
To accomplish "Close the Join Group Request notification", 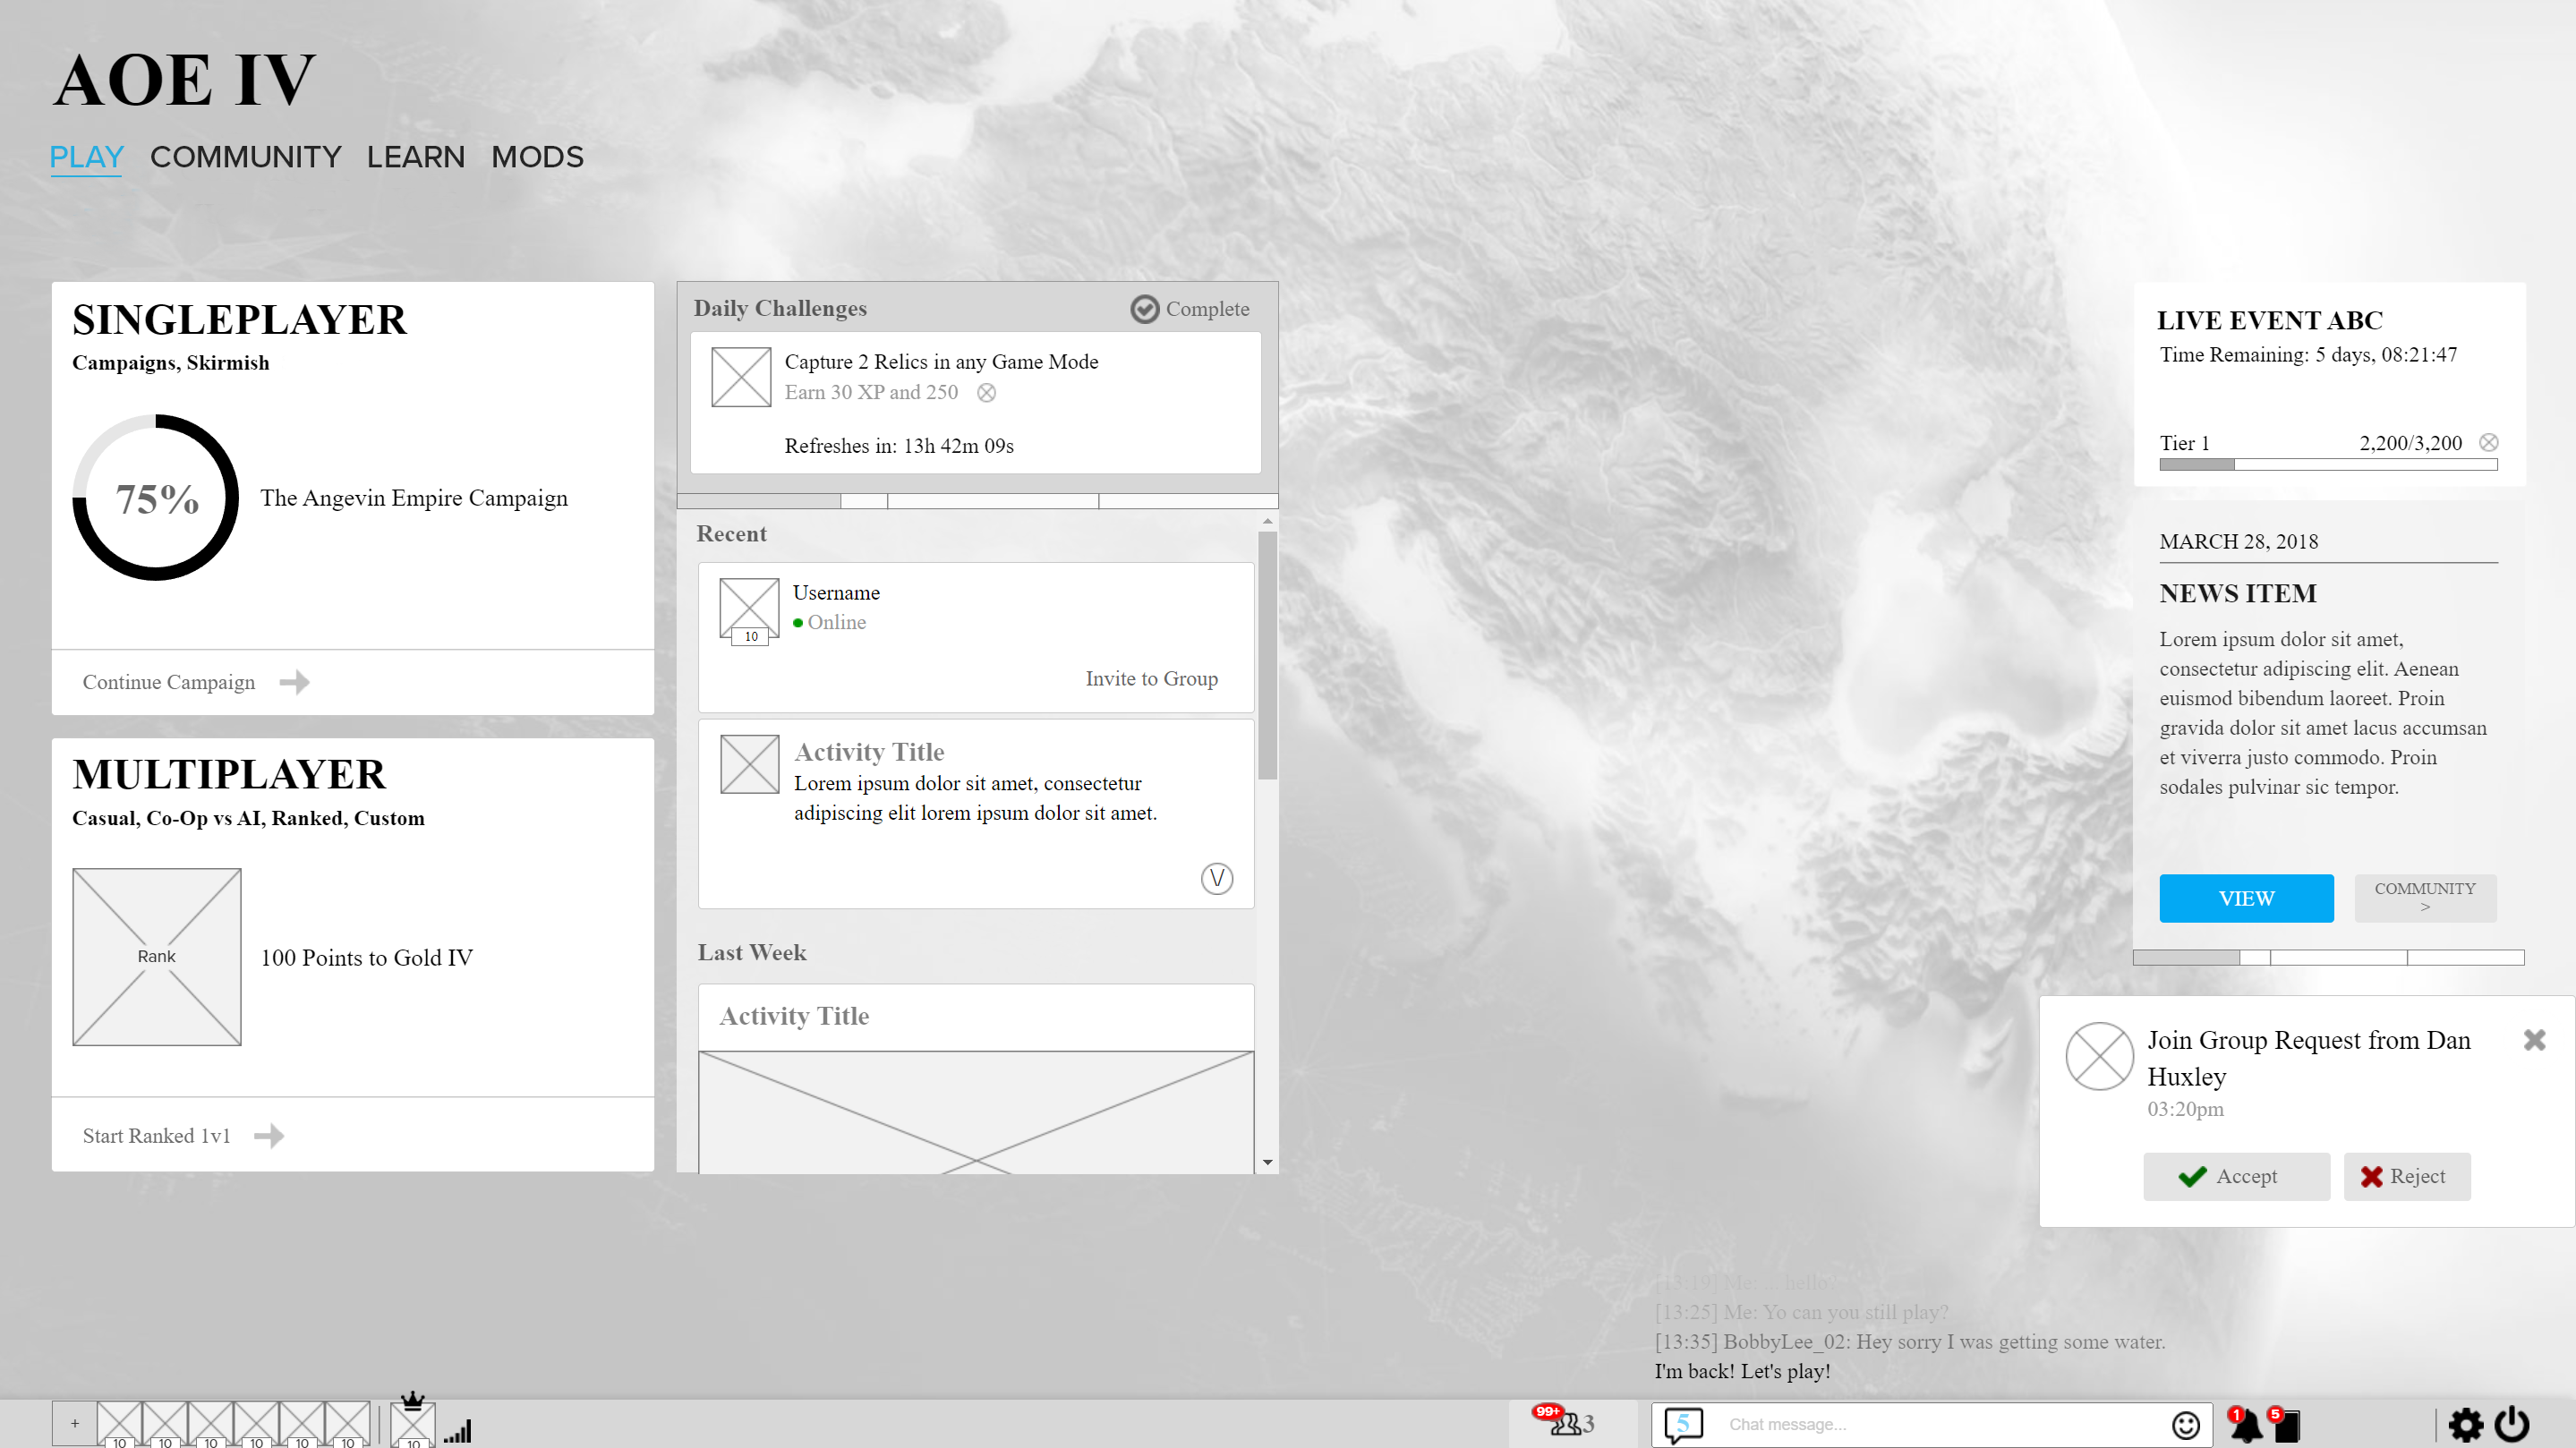I will pos(2535,1040).
